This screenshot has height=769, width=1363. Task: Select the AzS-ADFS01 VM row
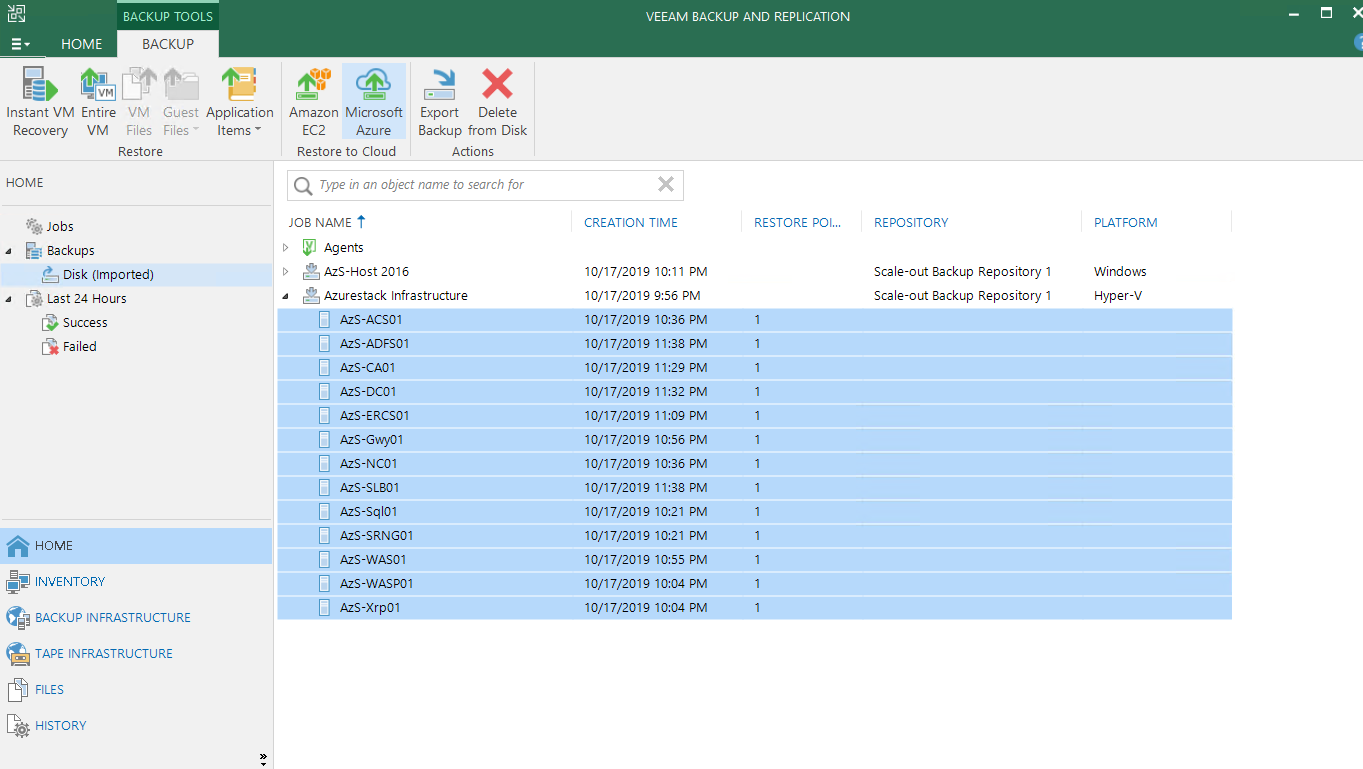coord(755,344)
